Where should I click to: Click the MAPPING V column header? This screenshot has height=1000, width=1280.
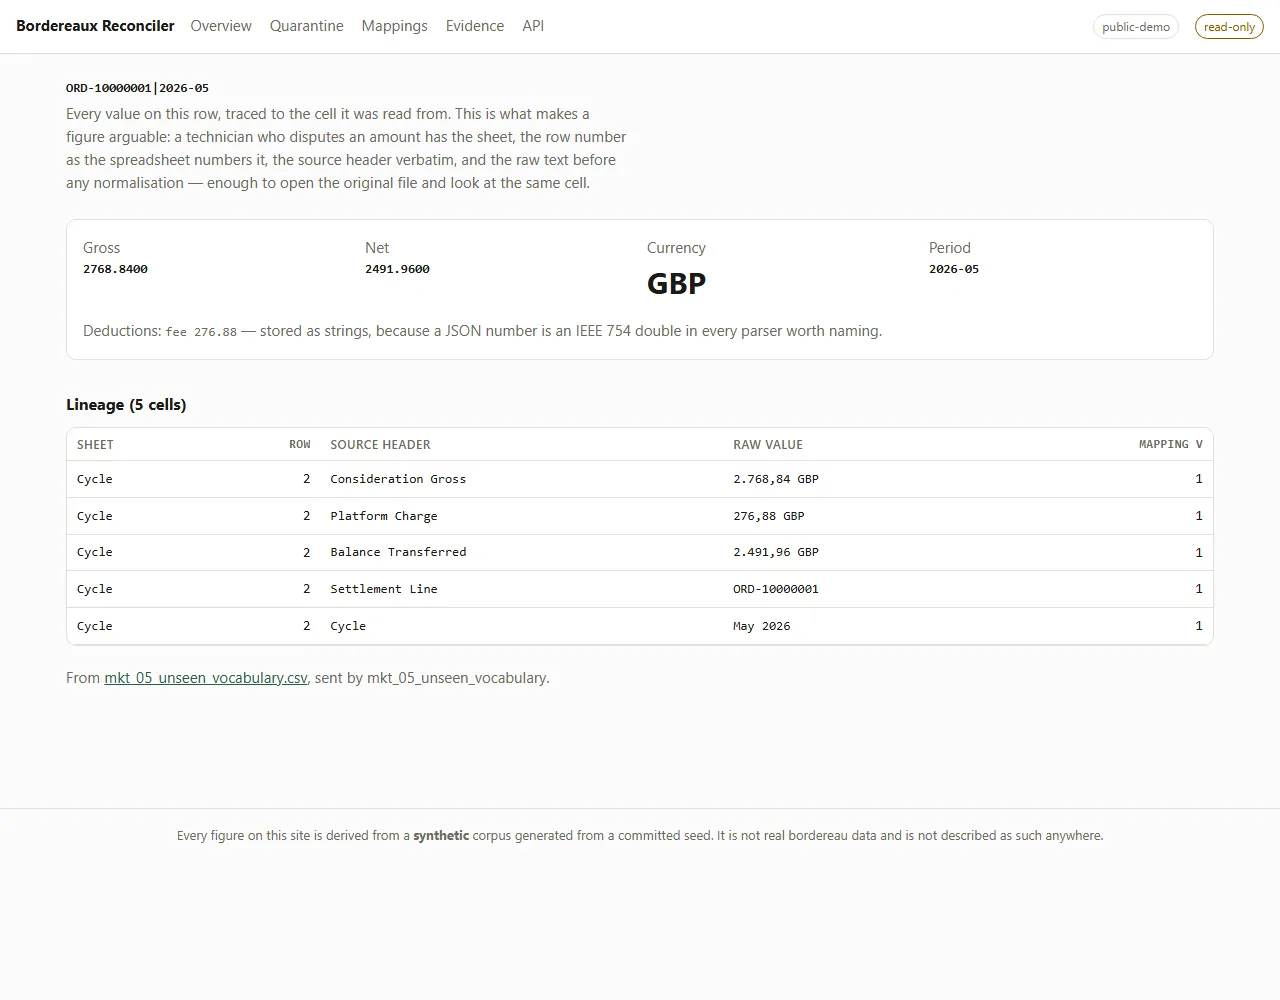tap(1171, 445)
